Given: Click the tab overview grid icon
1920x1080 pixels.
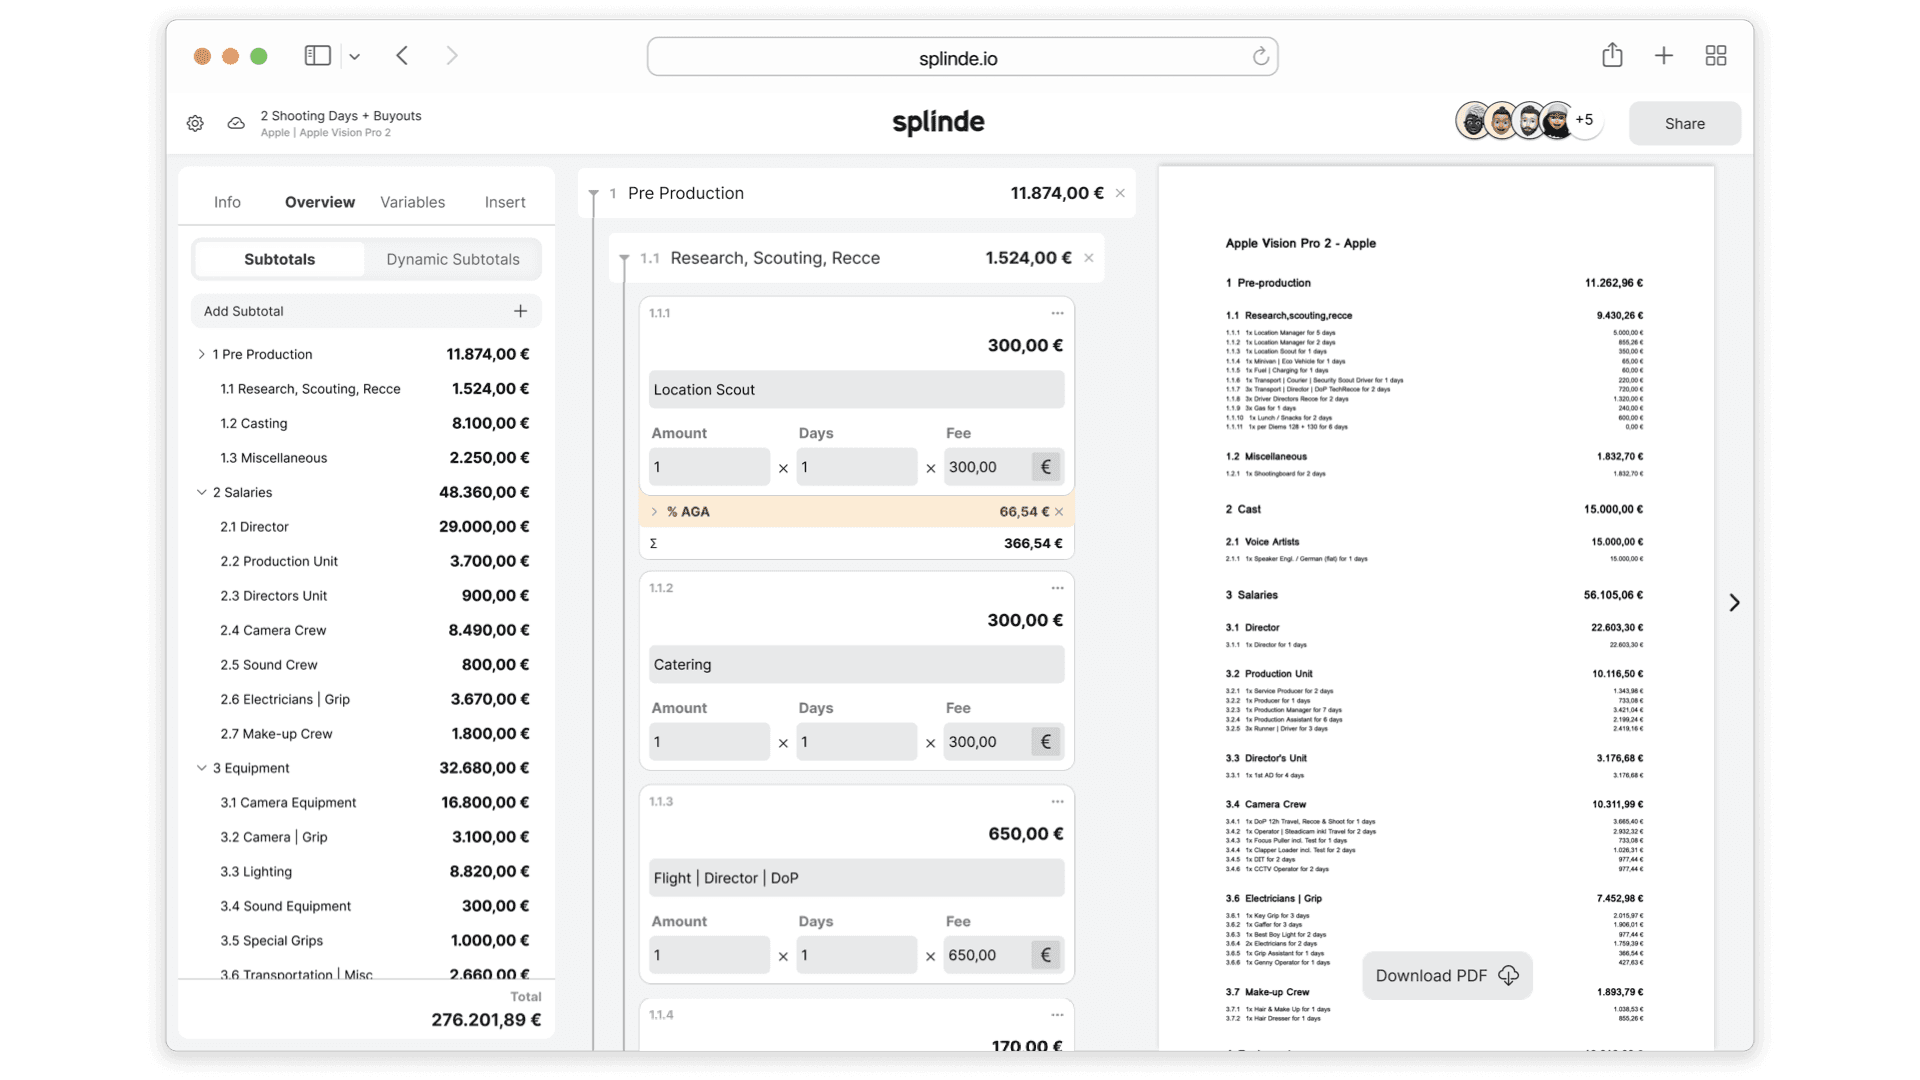Looking at the screenshot, I should pyautogui.click(x=1716, y=56).
